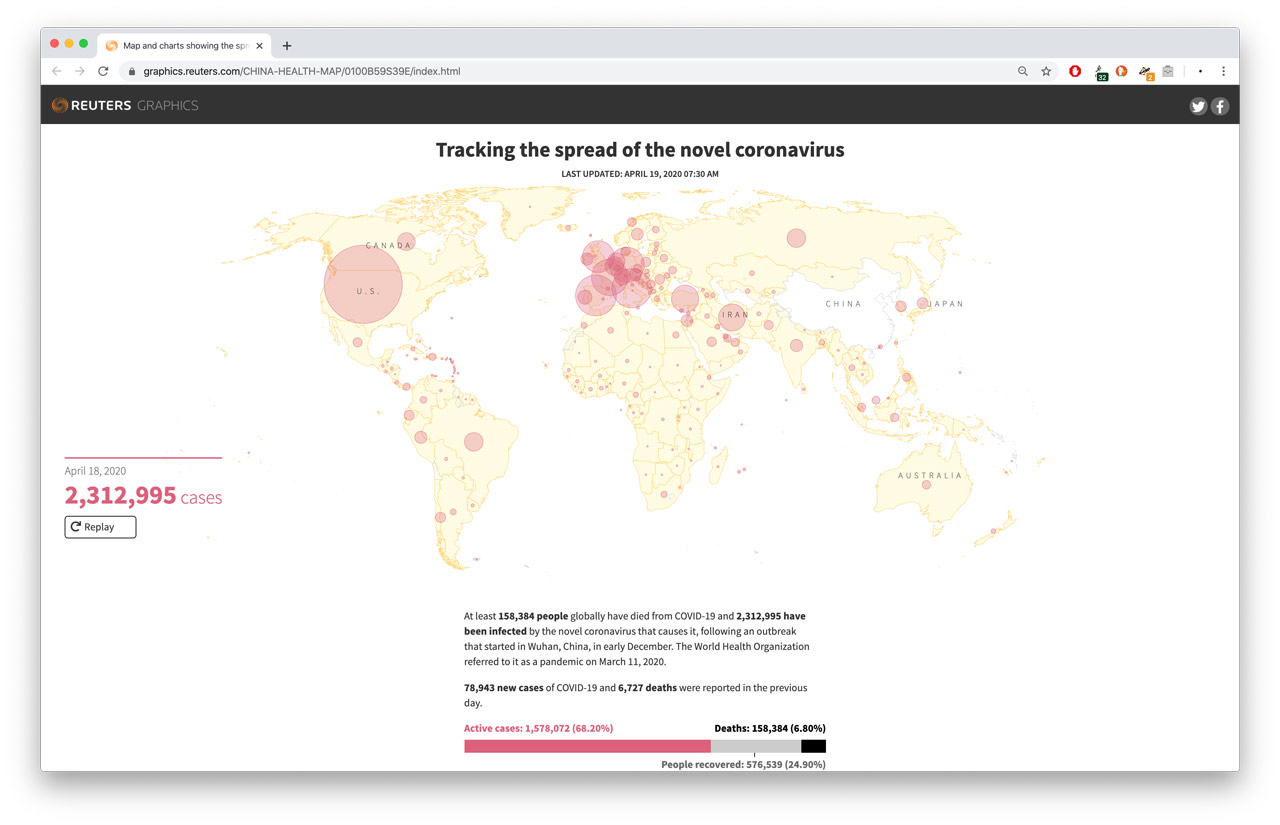1280x825 pixels.
Task: Click the Facebook share icon
Action: 1220,106
